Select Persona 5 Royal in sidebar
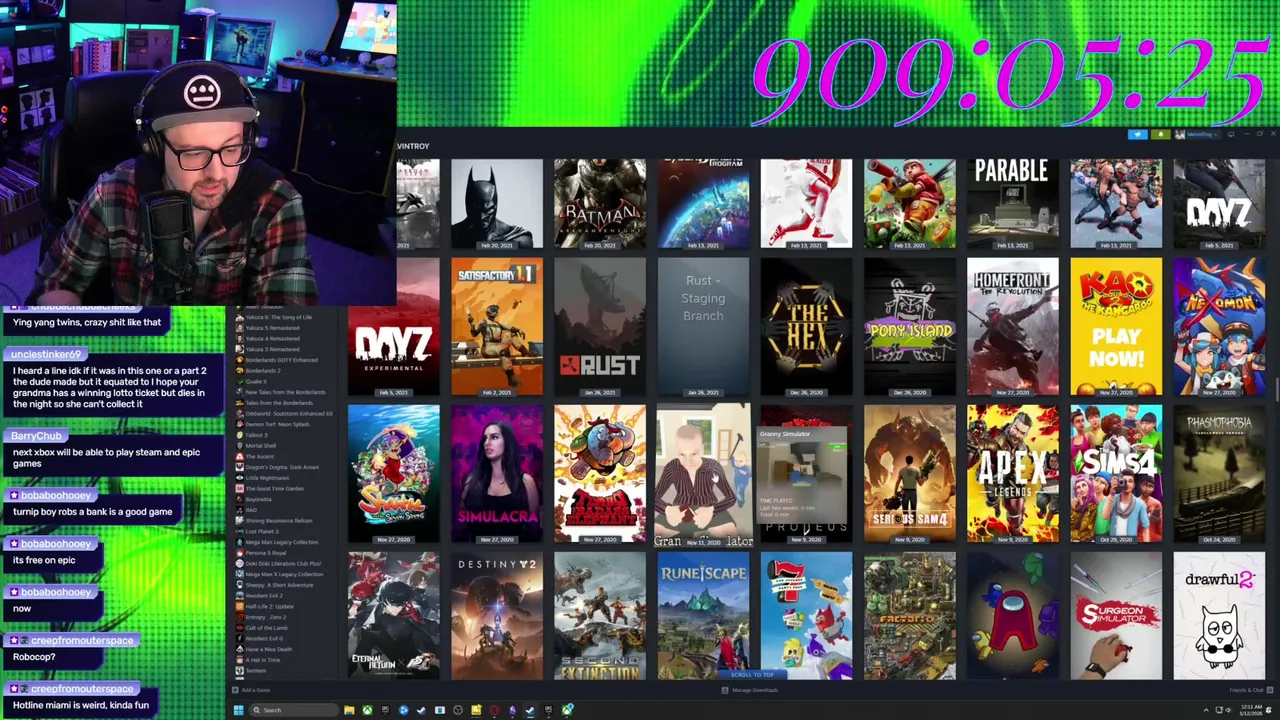Image resolution: width=1280 pixels, height=720 pixels. (x=265, y=553)
